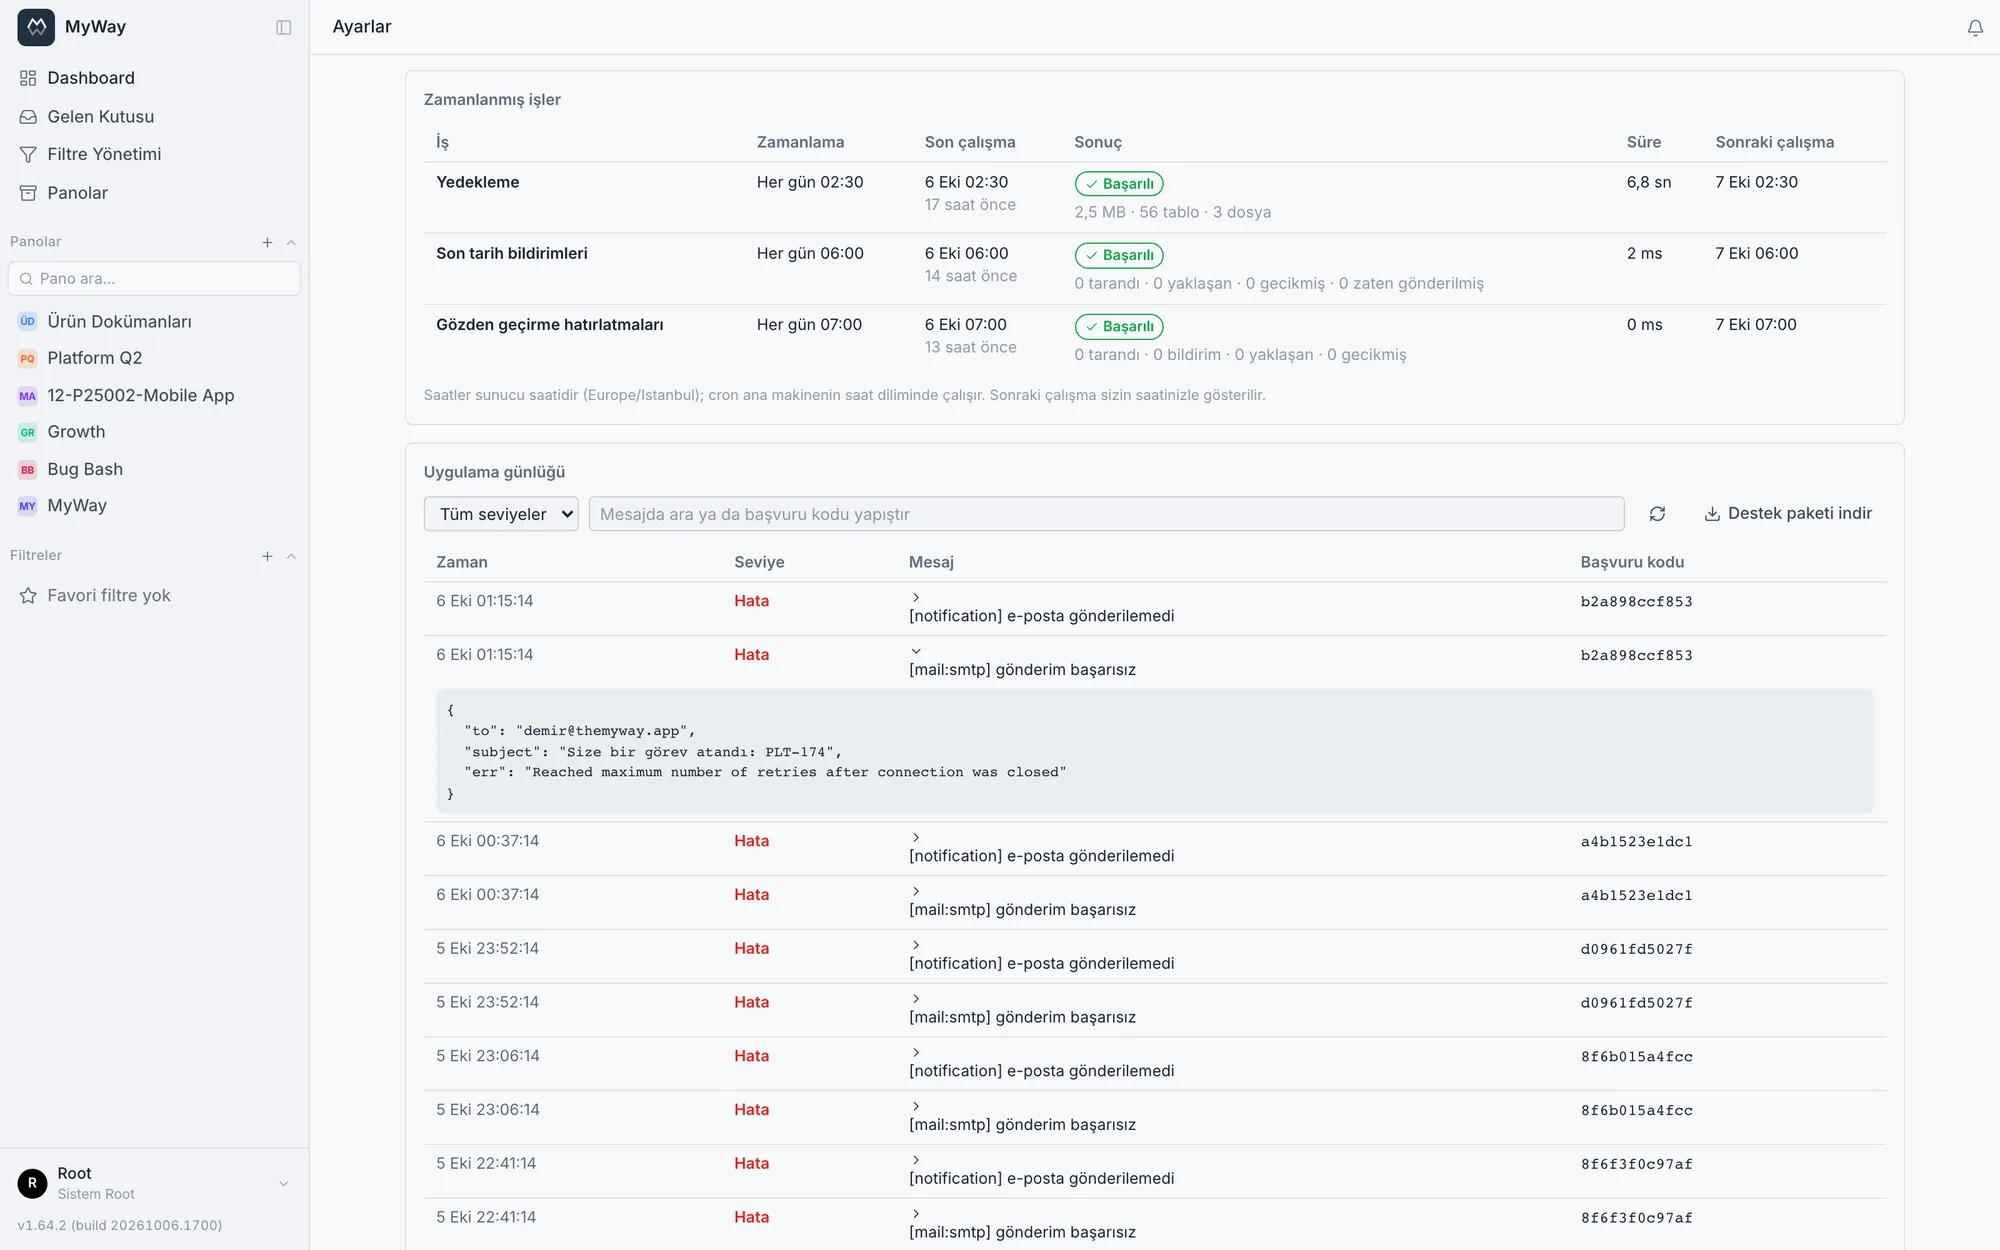Collapse the sidebar panel toggle icon
This screenshot has height=1250, width=2000.
point(284,27)
